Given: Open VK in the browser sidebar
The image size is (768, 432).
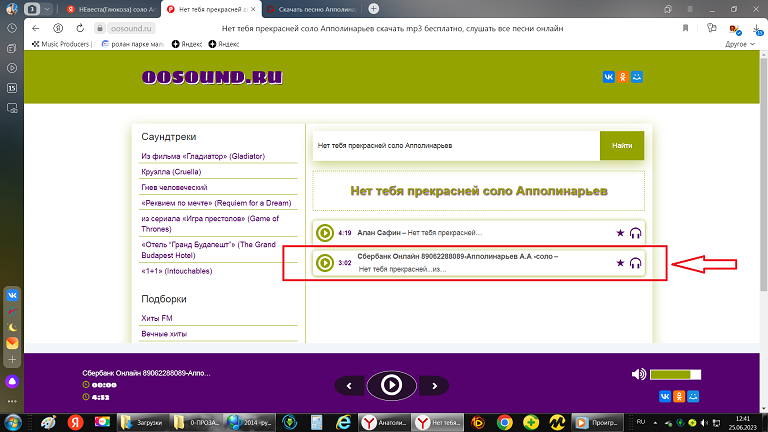Looking at the screenshot, I should pyautogui.click(x=12, y=295).
